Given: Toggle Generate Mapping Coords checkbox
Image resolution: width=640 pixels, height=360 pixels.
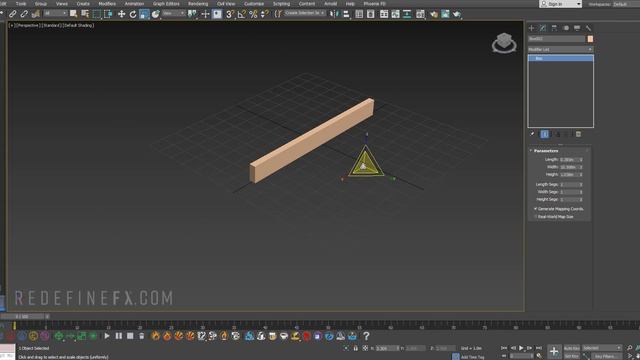Looking at the screenshot, I should [x=536, y=209].
